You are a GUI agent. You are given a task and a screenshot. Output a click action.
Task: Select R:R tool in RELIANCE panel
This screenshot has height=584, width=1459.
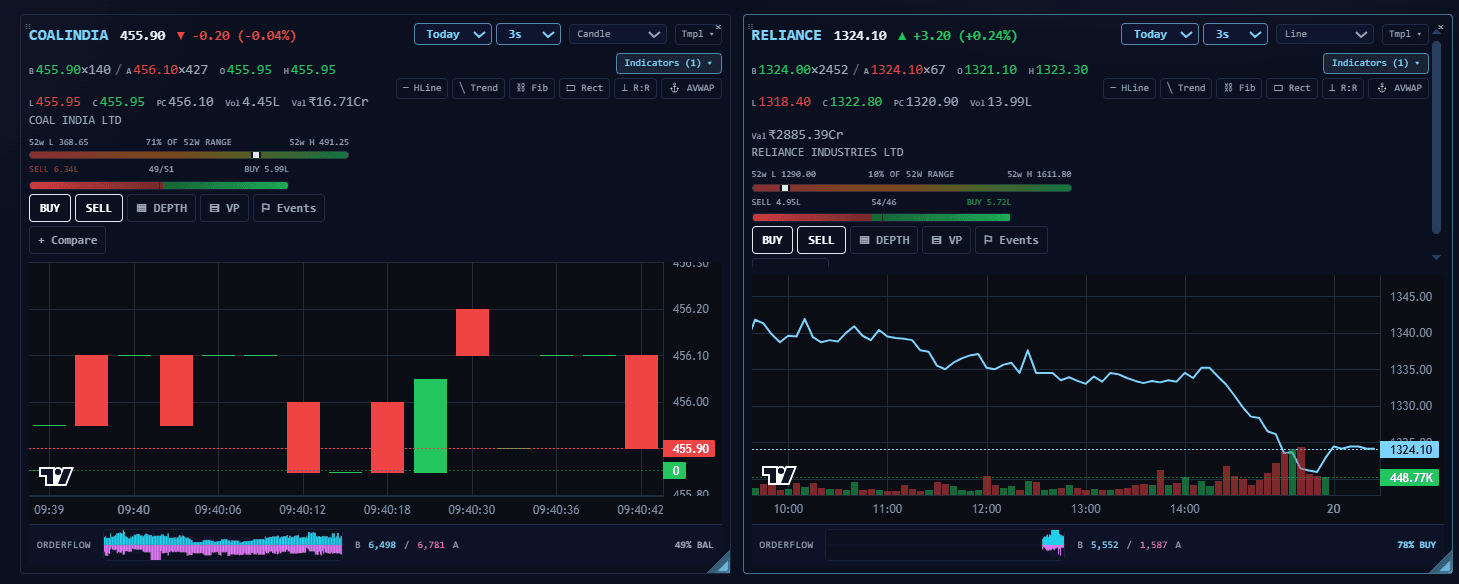[1345, 88]
